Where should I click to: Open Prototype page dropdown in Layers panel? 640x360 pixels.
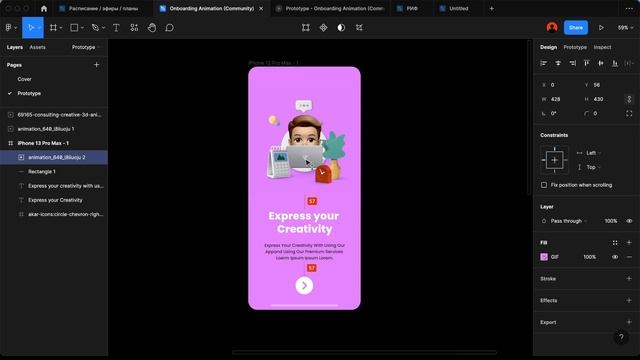tap(85, 47)
